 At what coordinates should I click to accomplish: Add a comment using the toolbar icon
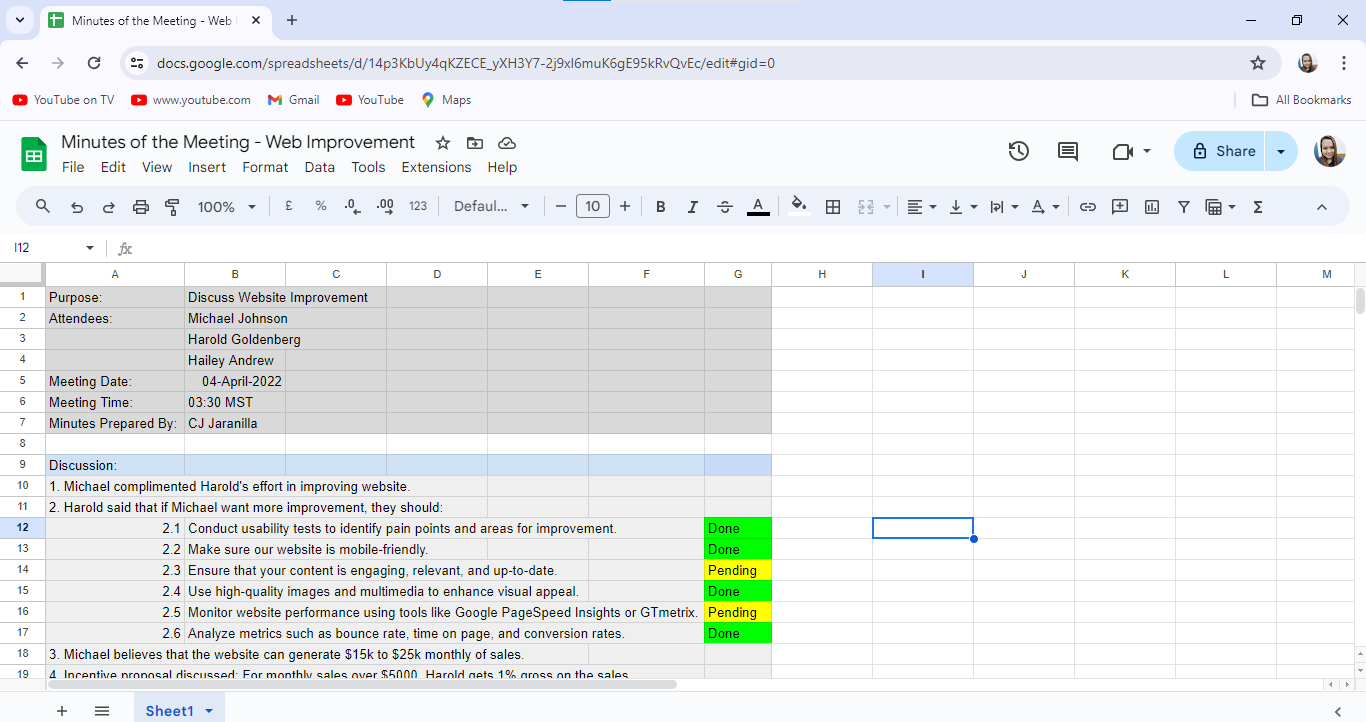coord(1120,207)
